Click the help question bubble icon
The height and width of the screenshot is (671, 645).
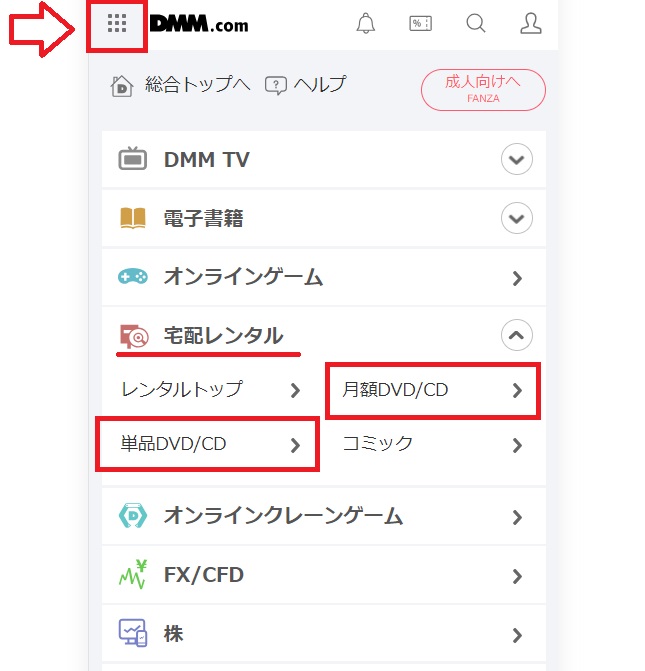click(276, 86)
